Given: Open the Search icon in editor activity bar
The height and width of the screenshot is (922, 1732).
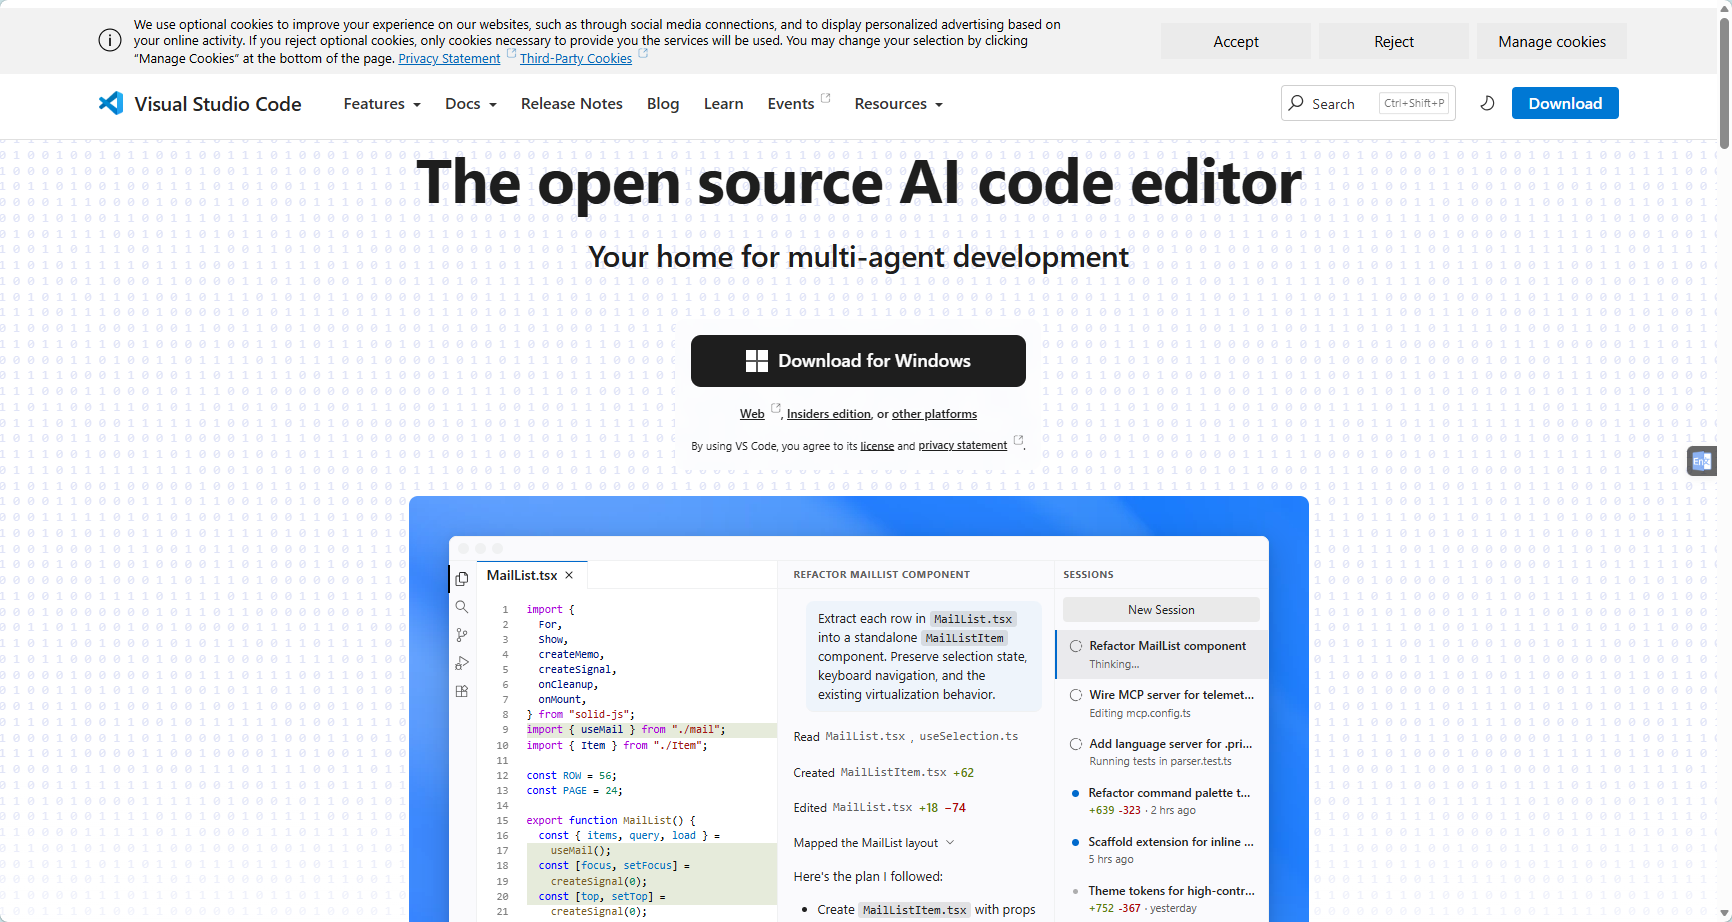Looking at the screenshot, I should (461, 607).
